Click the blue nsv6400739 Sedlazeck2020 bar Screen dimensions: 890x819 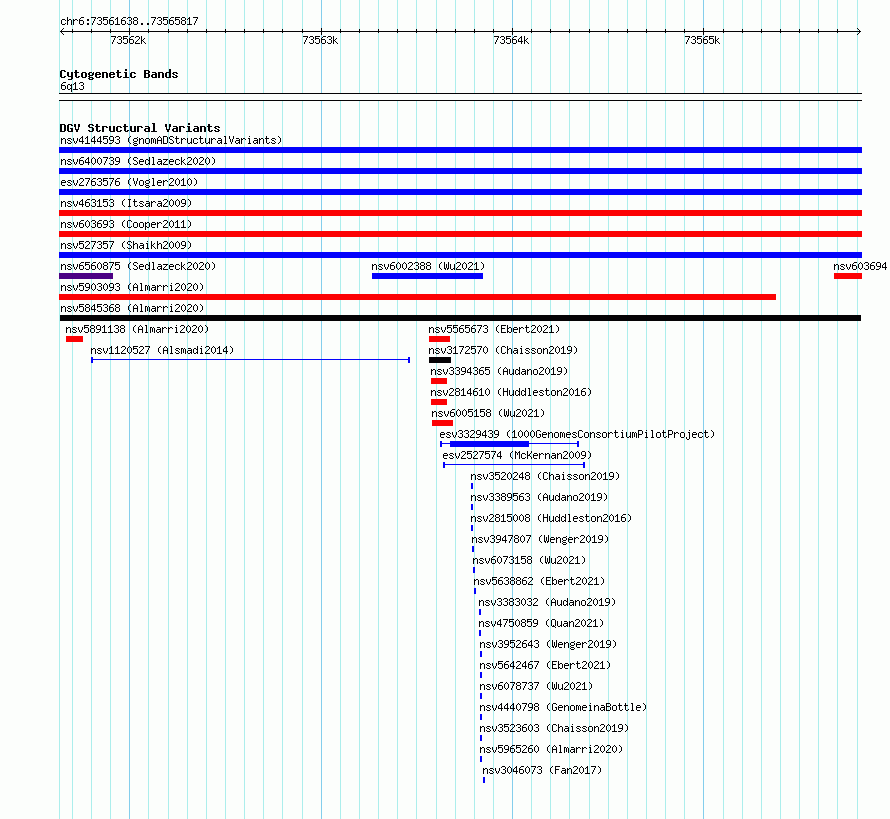(x=460, y=171)
